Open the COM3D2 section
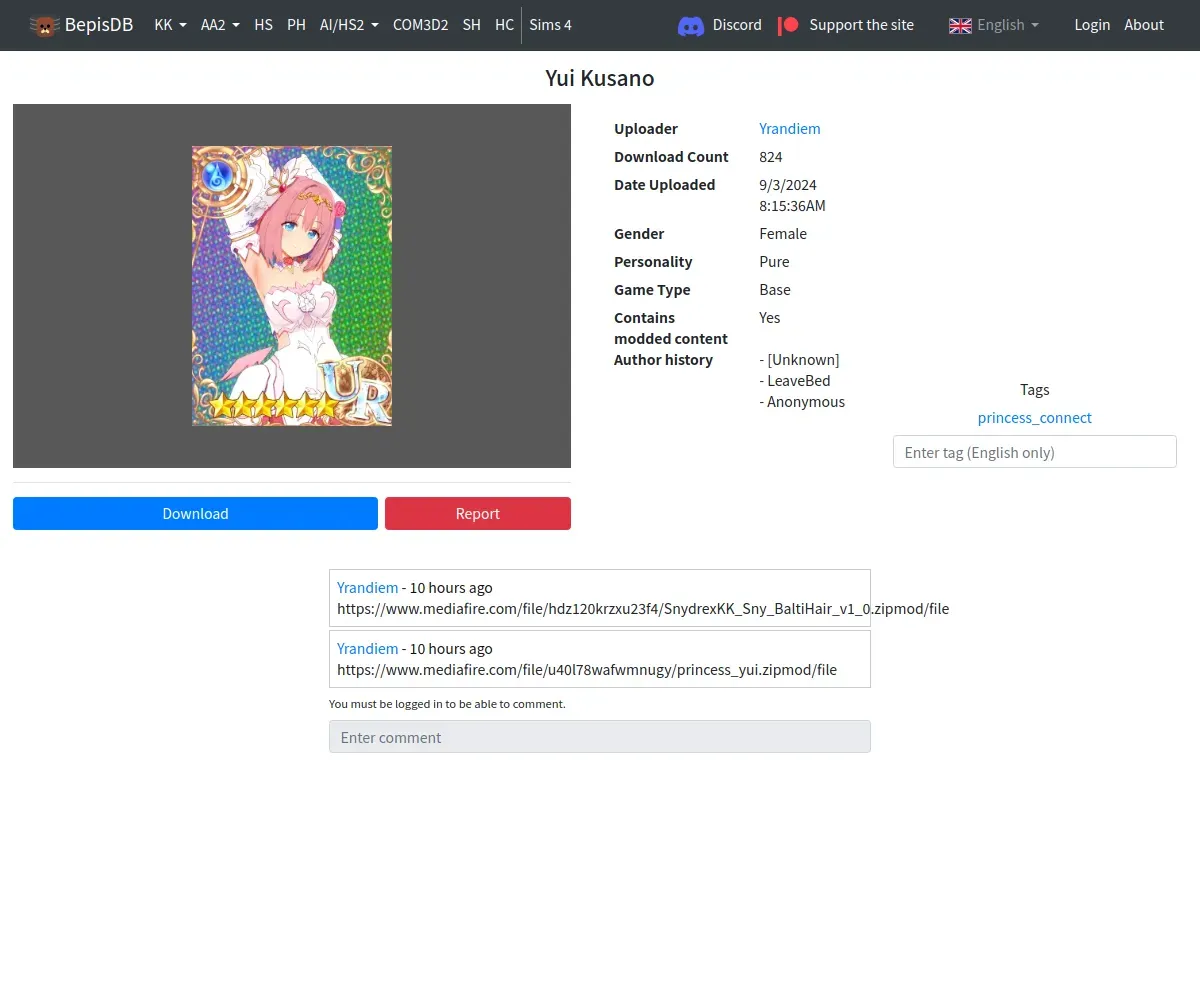This screenshot has height=1000, width=1200. coord(420,25)
